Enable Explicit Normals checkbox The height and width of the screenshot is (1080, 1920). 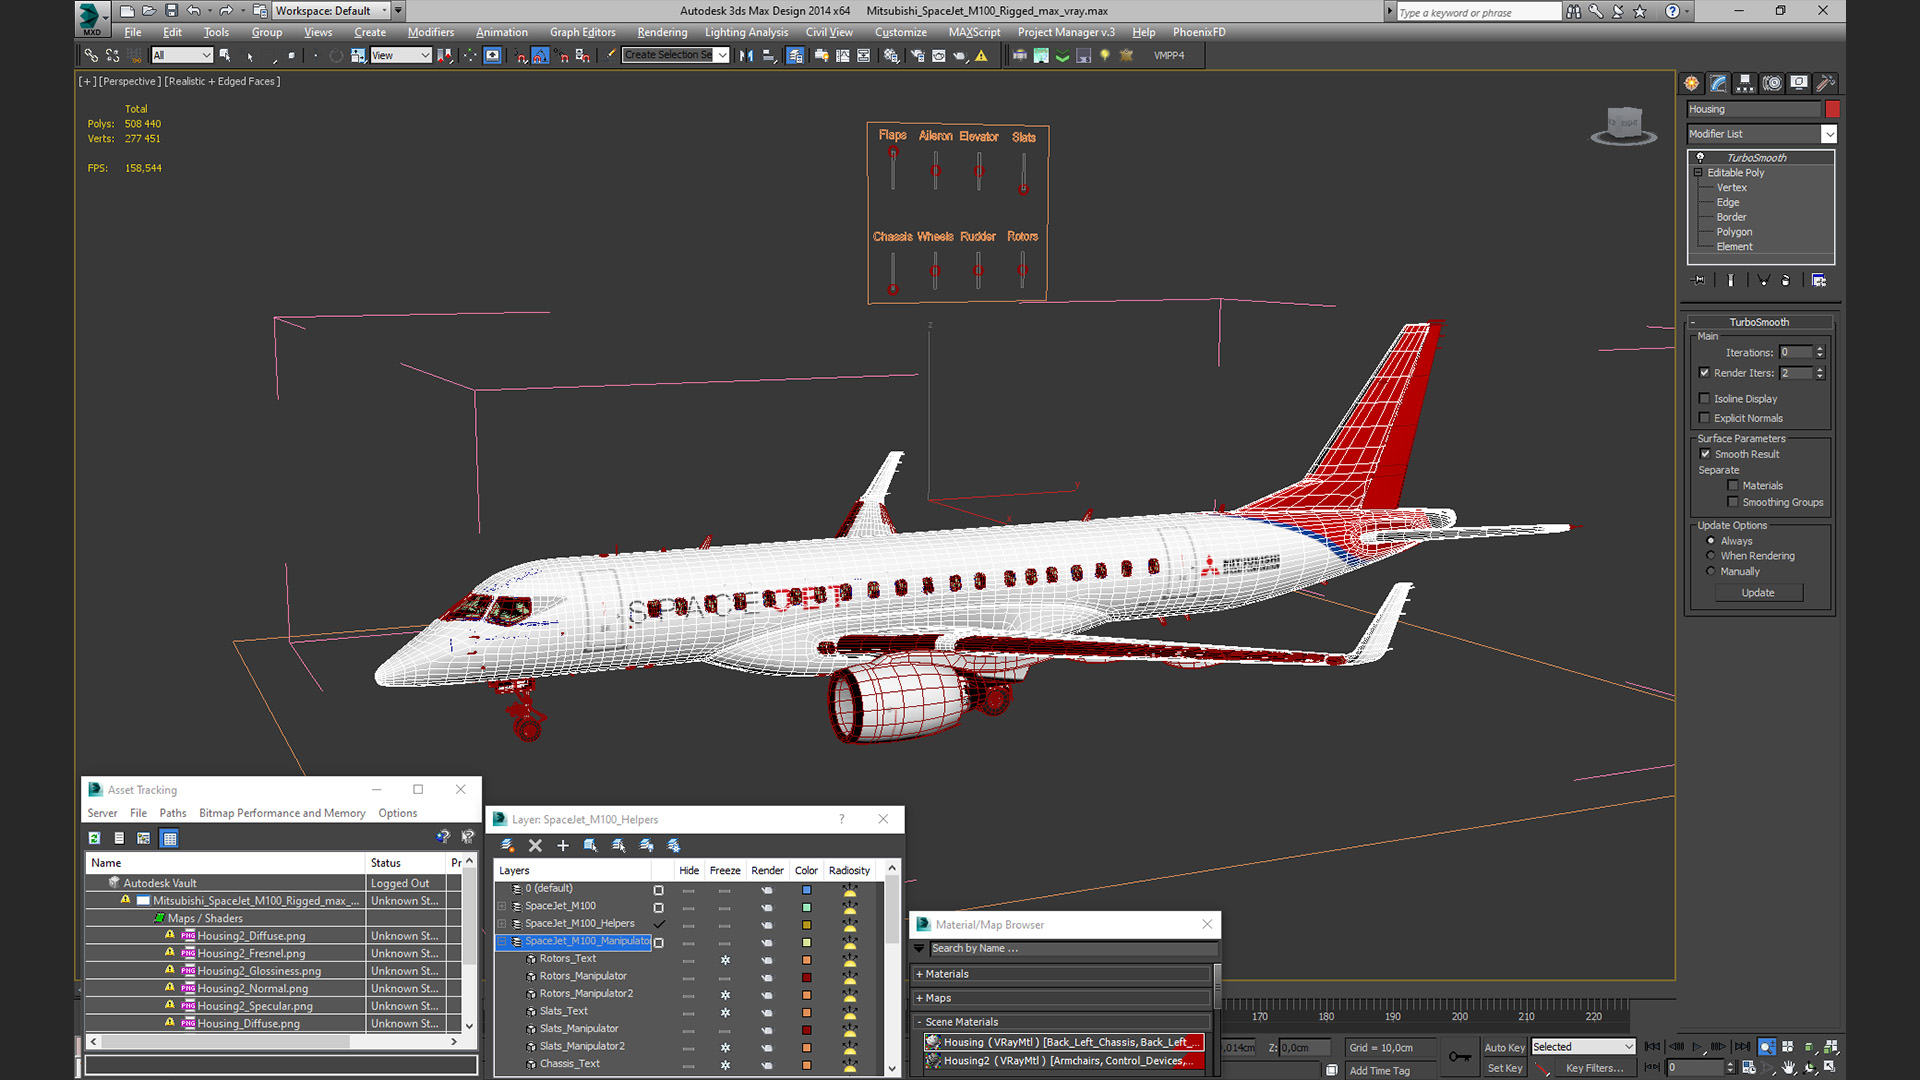(x=1704, y=418)
